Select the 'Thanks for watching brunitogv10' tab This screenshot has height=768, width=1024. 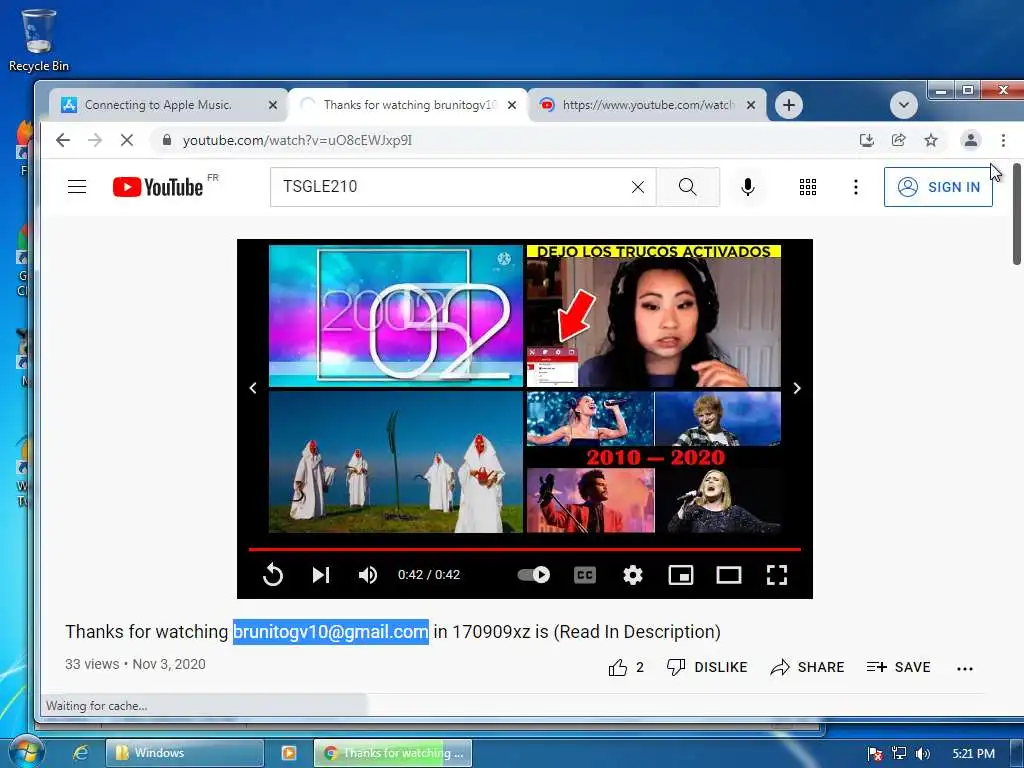(408, 105)
